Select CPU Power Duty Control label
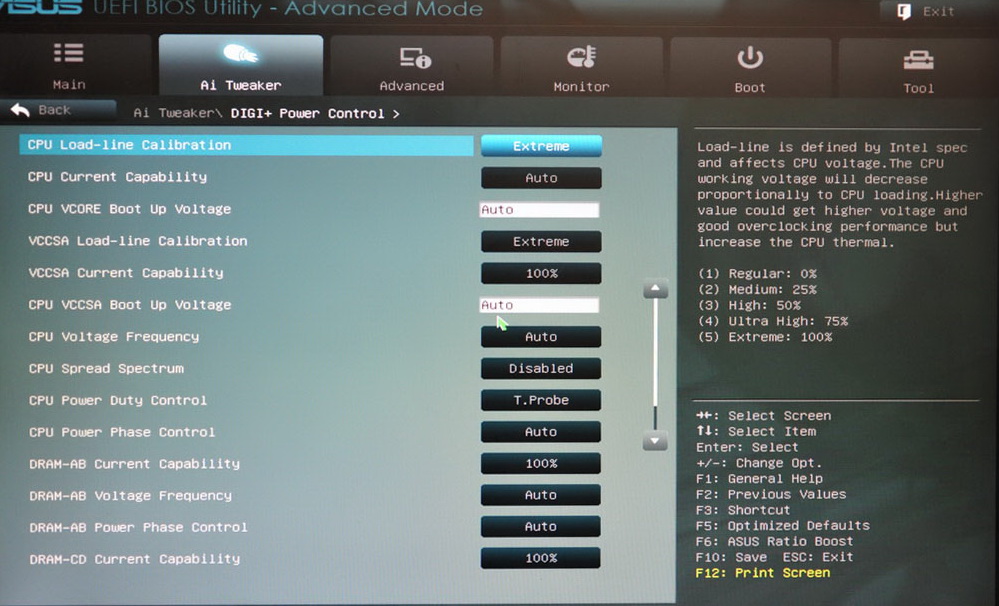 point(118,400)
